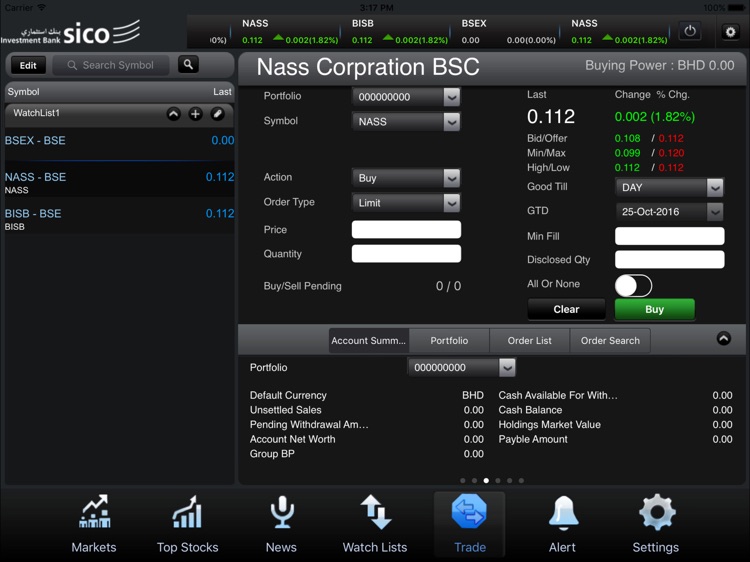
Task: Add symbol with the plus icon
Action: click(x=195, y=114)
